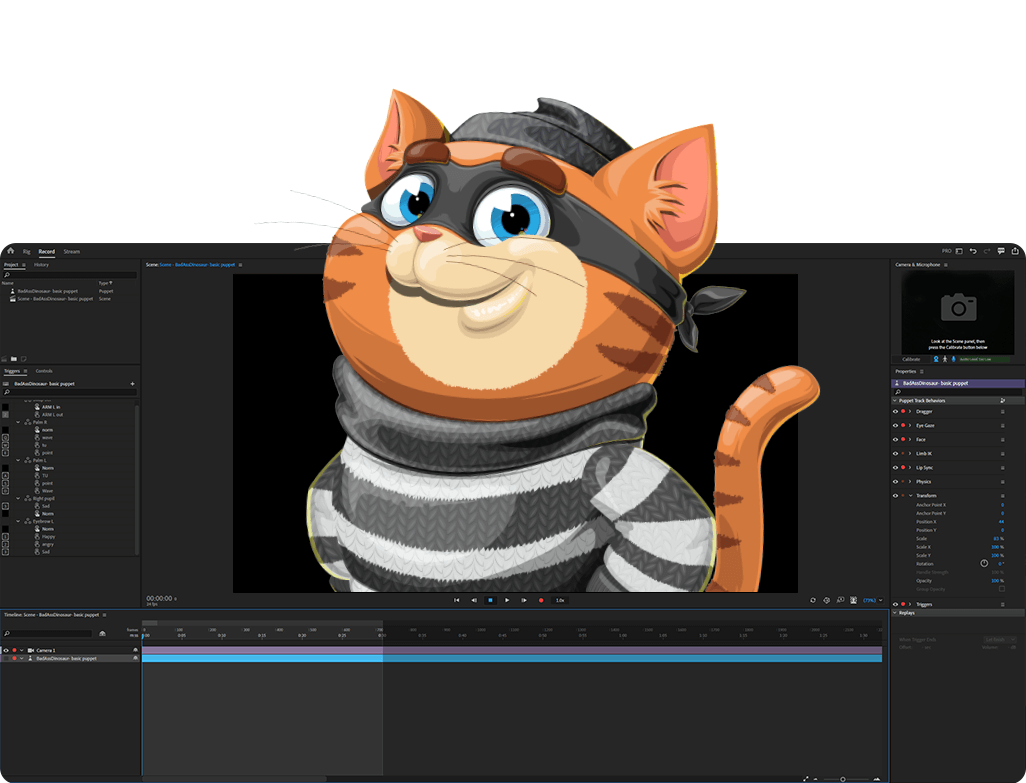Add a trigger with the plus icon
The height and width of the screenshot is (783, 1026).
132,384
